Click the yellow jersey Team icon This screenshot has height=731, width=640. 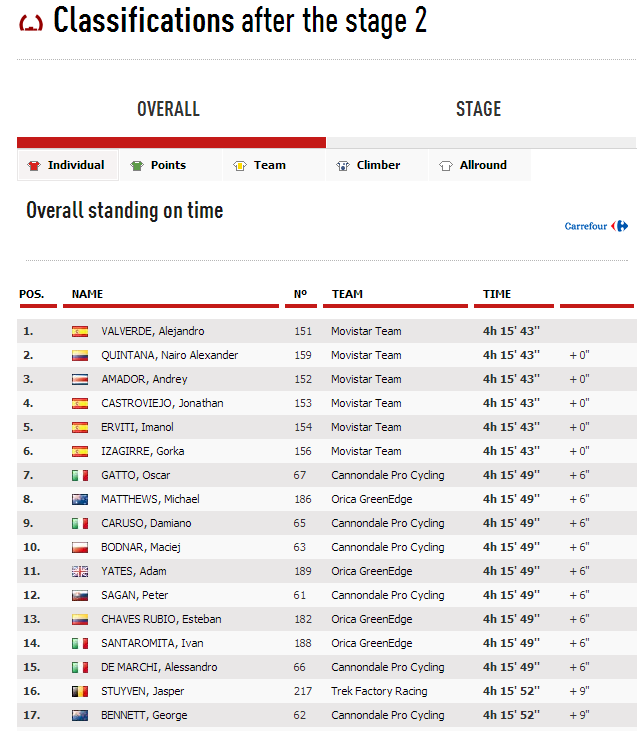click(240, 166)
